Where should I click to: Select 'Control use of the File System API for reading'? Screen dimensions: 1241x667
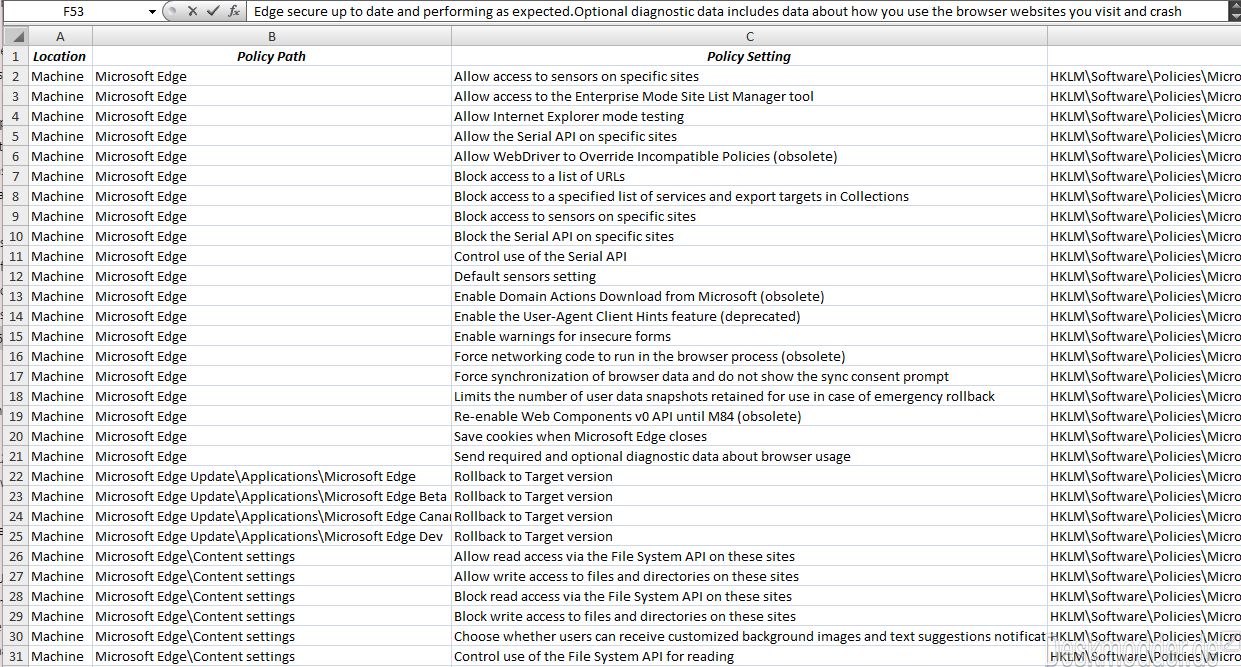(749, 656)
